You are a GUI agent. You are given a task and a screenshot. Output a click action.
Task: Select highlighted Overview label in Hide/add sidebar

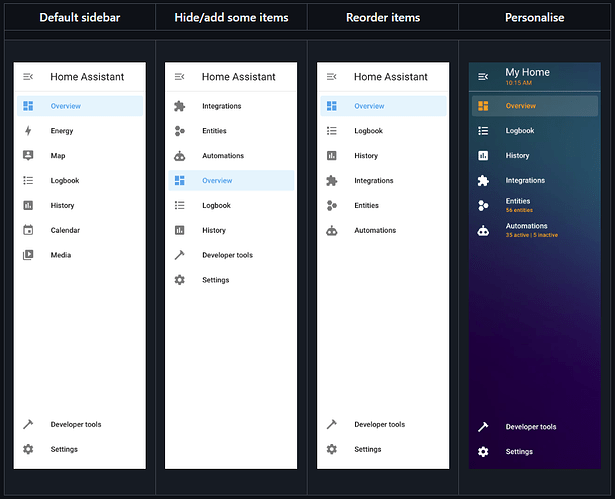(217, 180)
